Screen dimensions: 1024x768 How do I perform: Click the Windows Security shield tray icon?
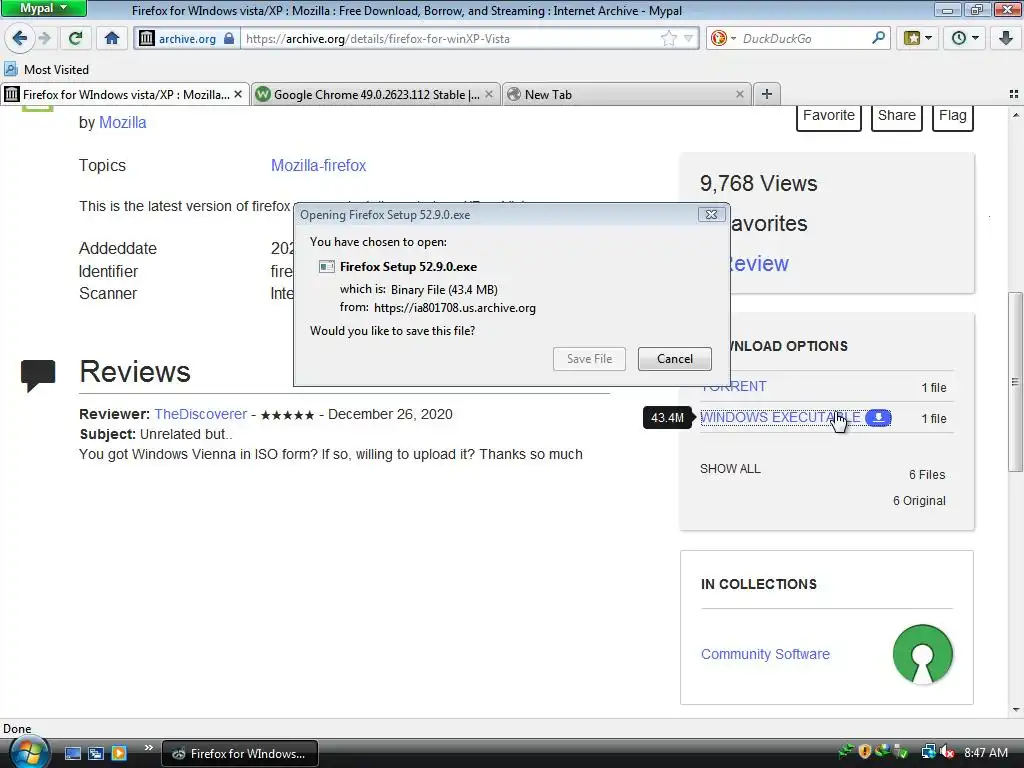(x=865, y=752)
